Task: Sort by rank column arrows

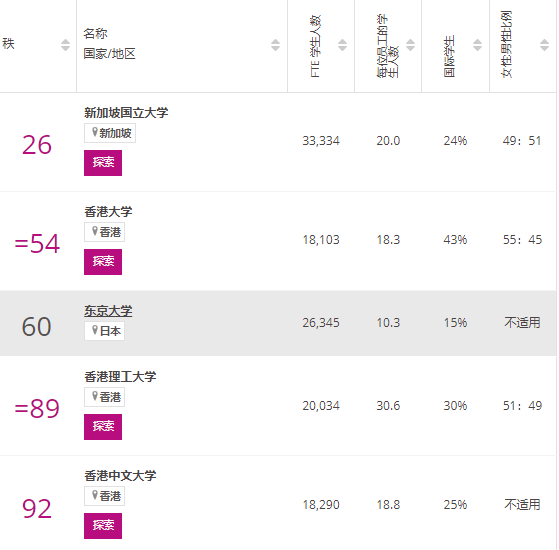Action: click(x=65, y=45)
